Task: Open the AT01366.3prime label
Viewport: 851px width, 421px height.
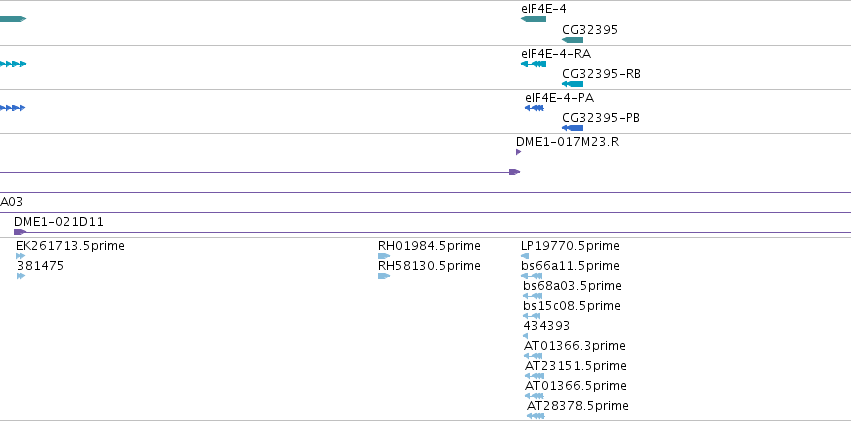Action: click(x=575, y=346)
